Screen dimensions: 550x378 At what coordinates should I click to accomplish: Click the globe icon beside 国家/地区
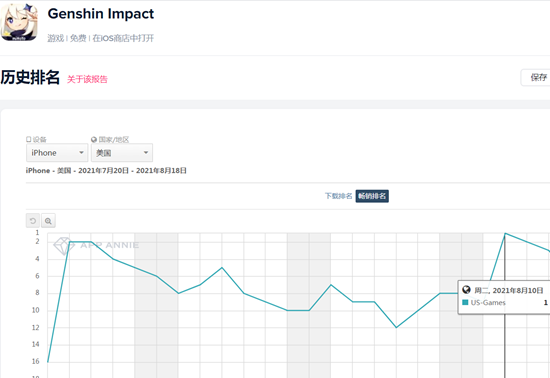[x=94, y=140]
